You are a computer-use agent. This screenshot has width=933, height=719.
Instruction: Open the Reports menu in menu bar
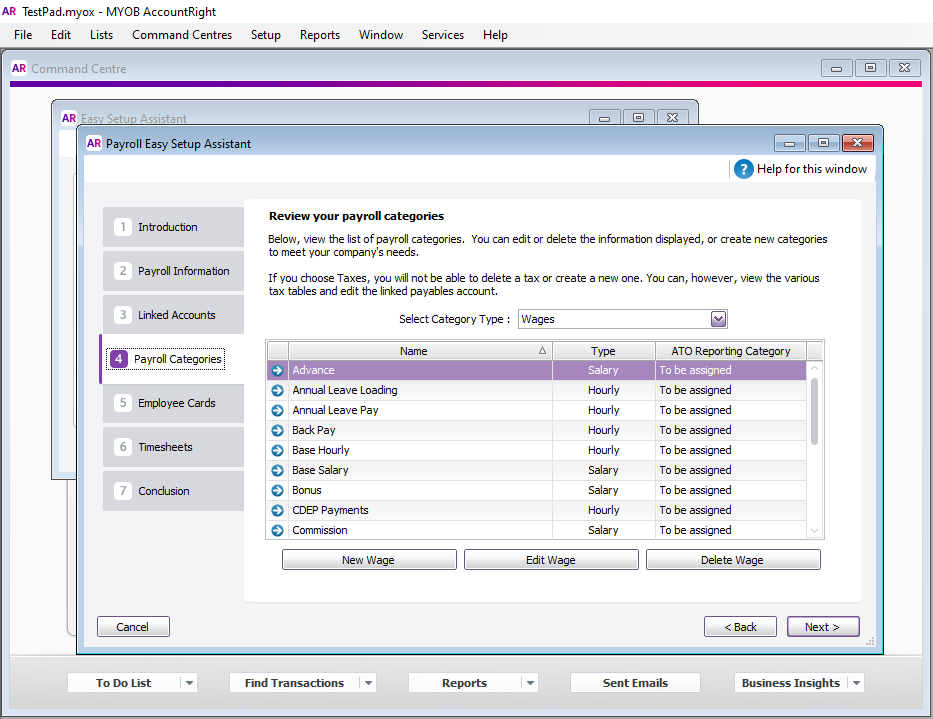[x=320, y=35]
